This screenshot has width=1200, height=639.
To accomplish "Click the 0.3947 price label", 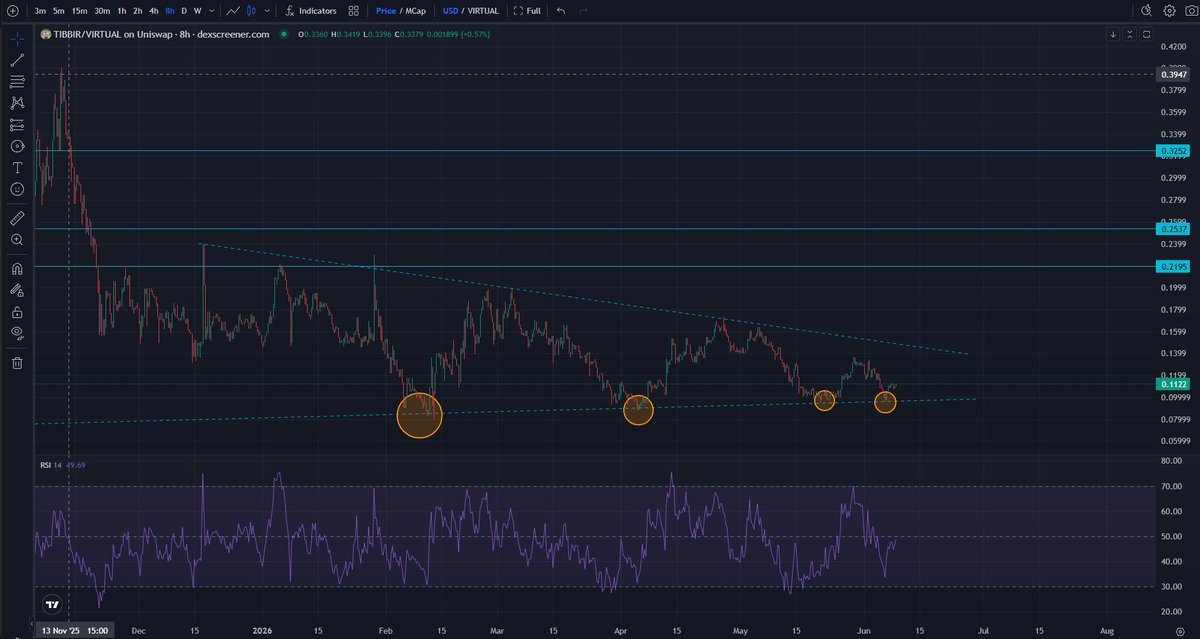I will [x=1172, y=75].
